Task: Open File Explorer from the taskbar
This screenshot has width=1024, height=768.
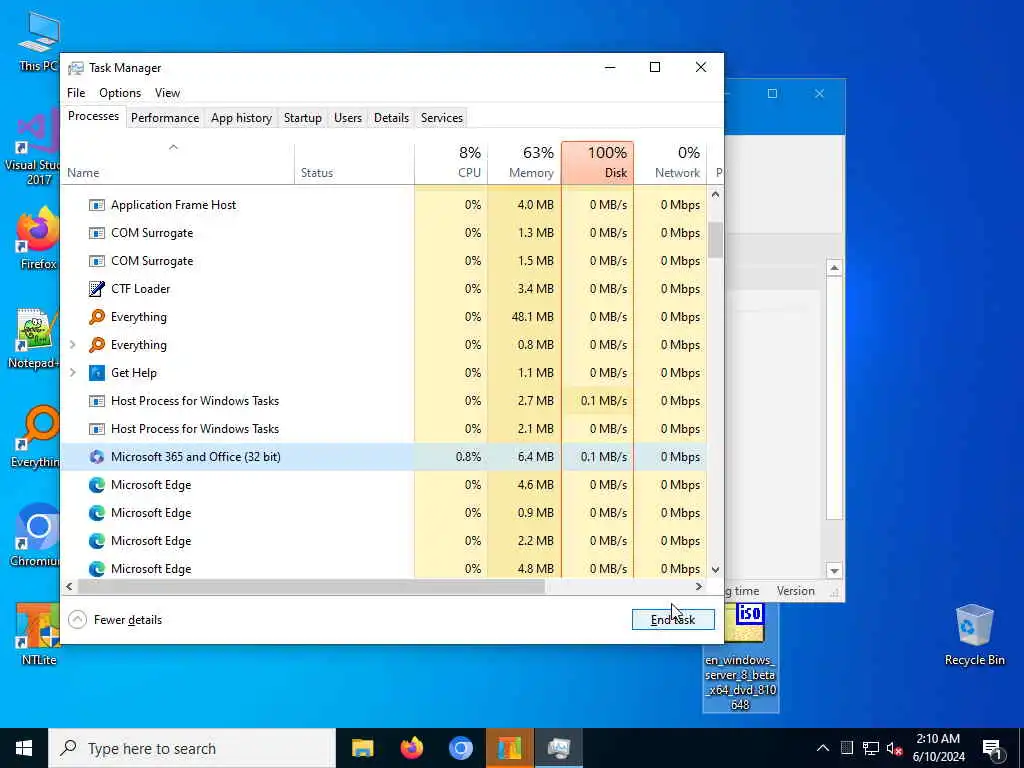Action: point(362,748)
